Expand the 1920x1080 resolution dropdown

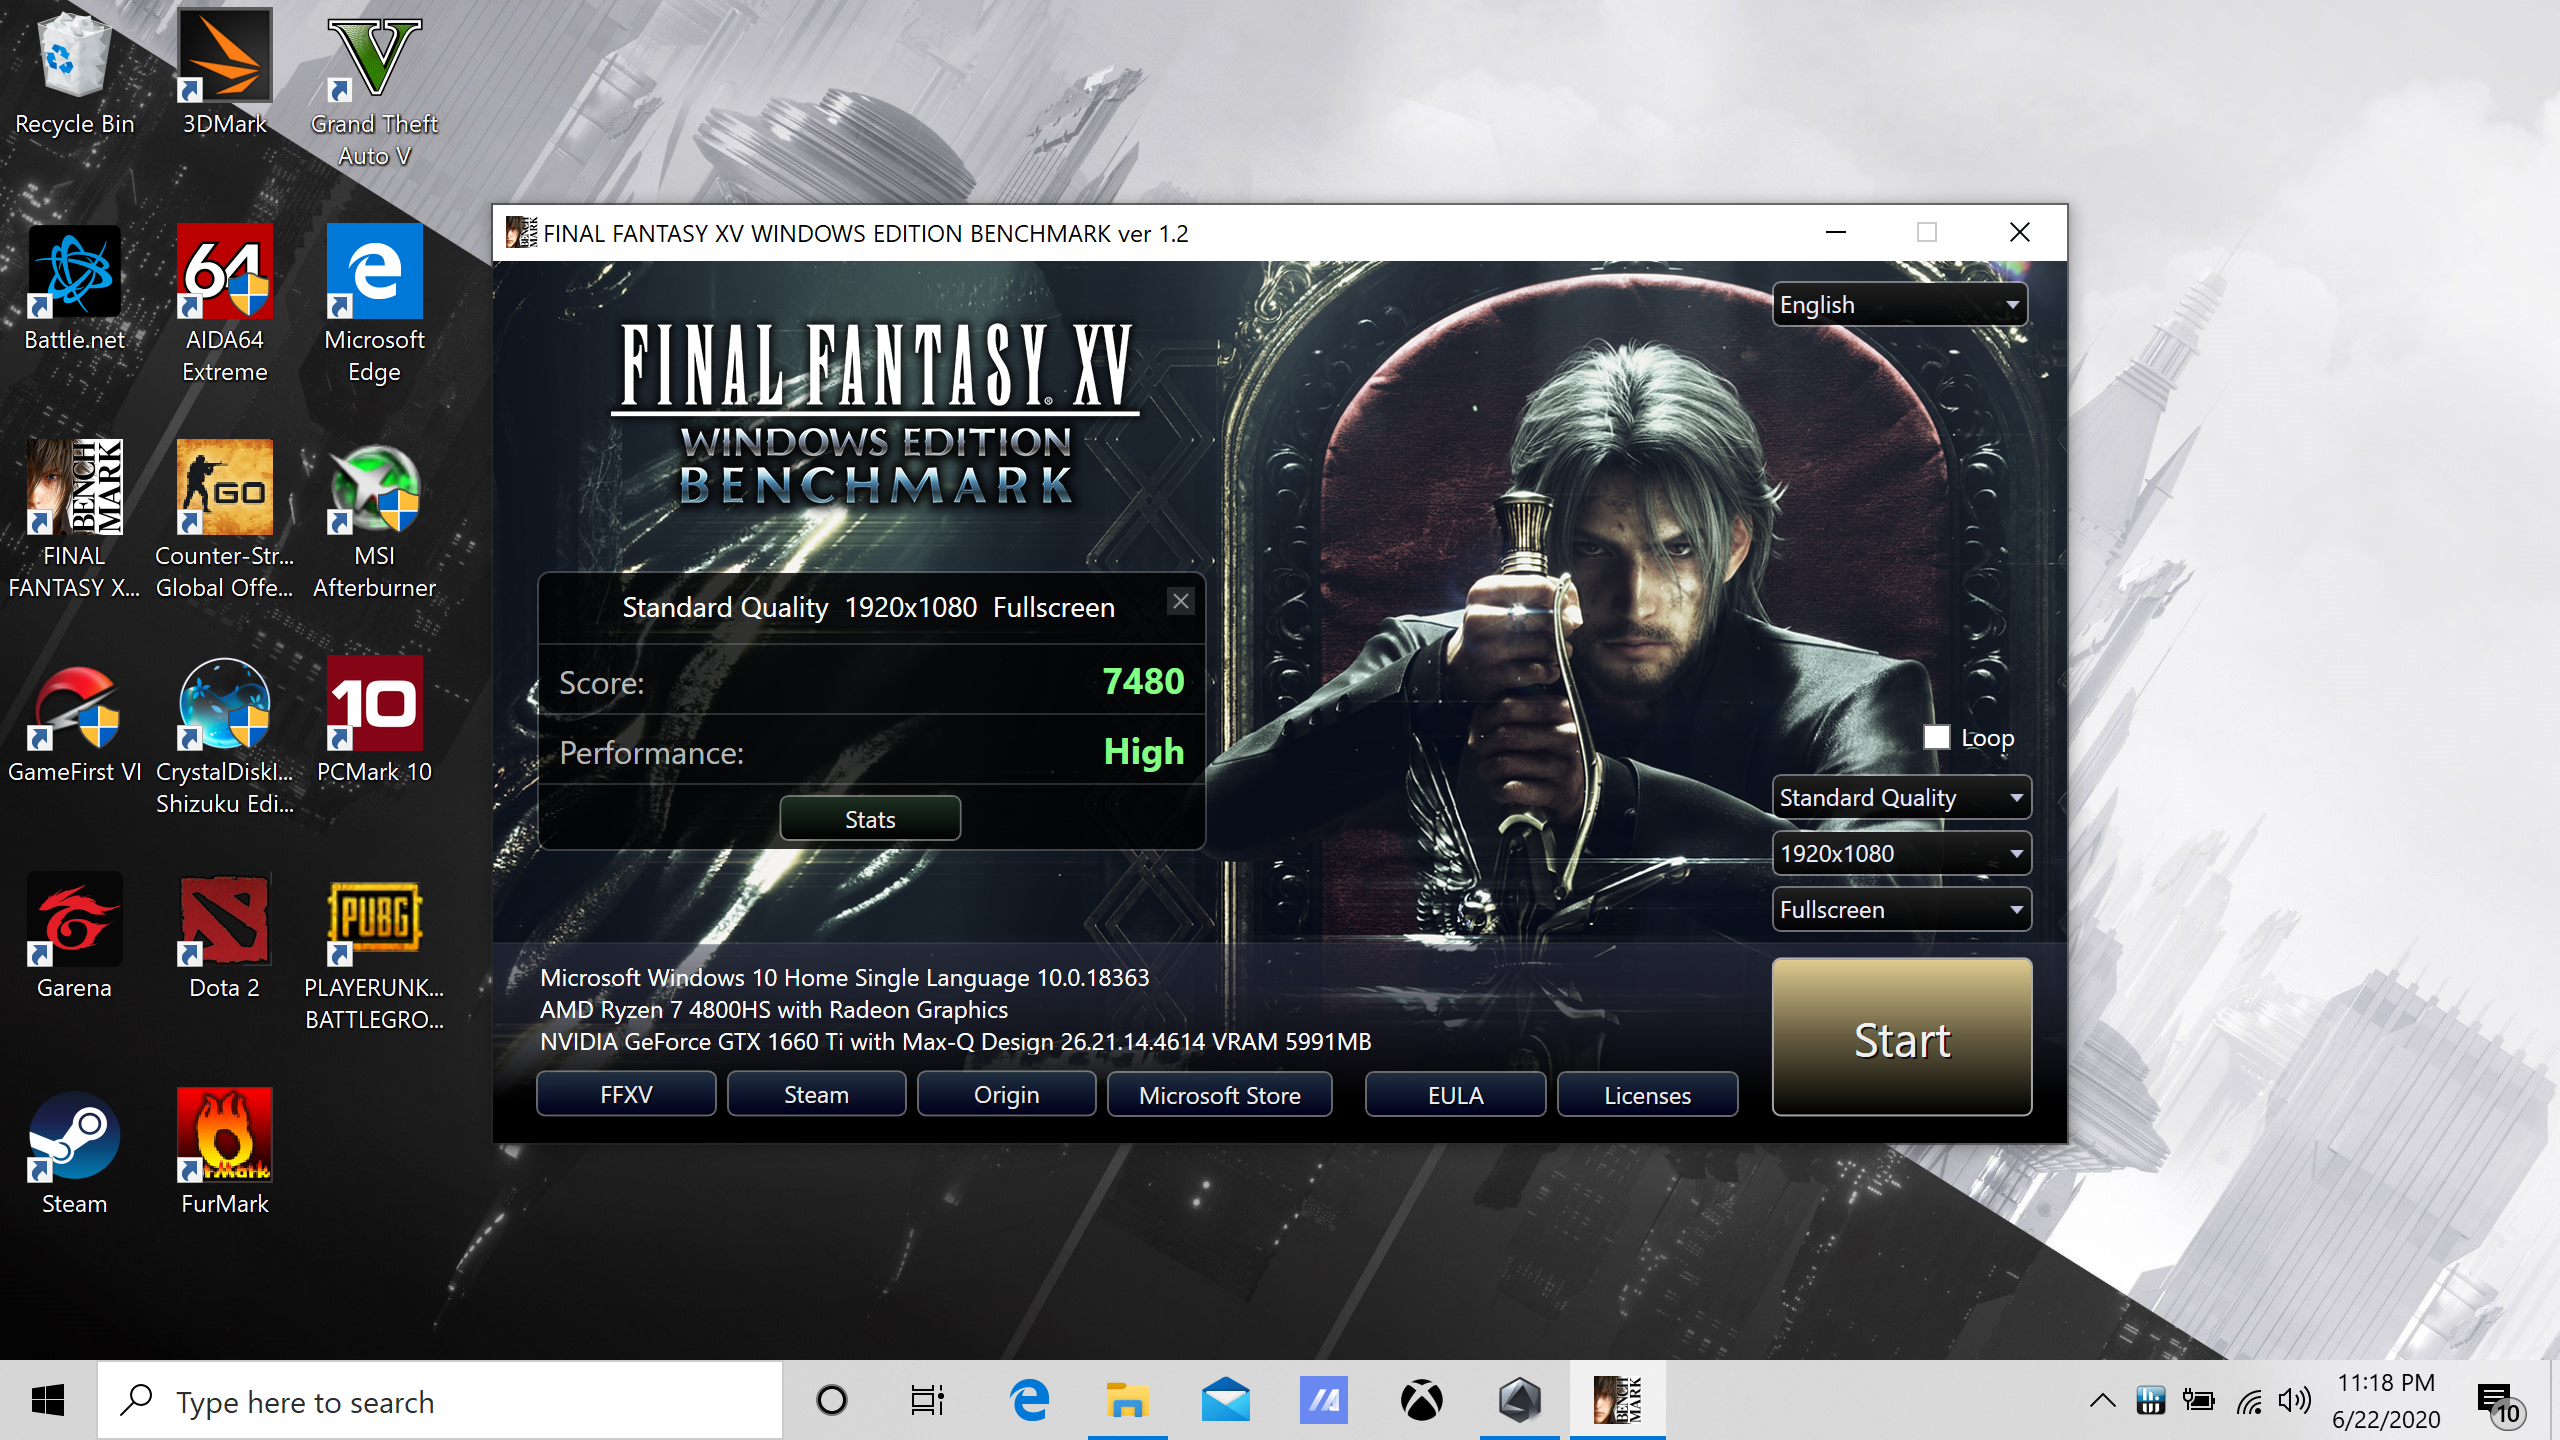pyautogui.click(x=1901, y=854)
